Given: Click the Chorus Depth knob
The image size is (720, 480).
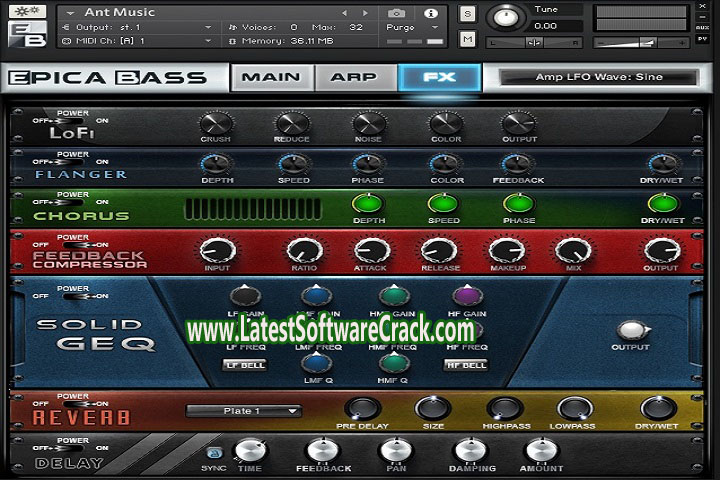Looking at the screenshot, I should pos(368,204).
